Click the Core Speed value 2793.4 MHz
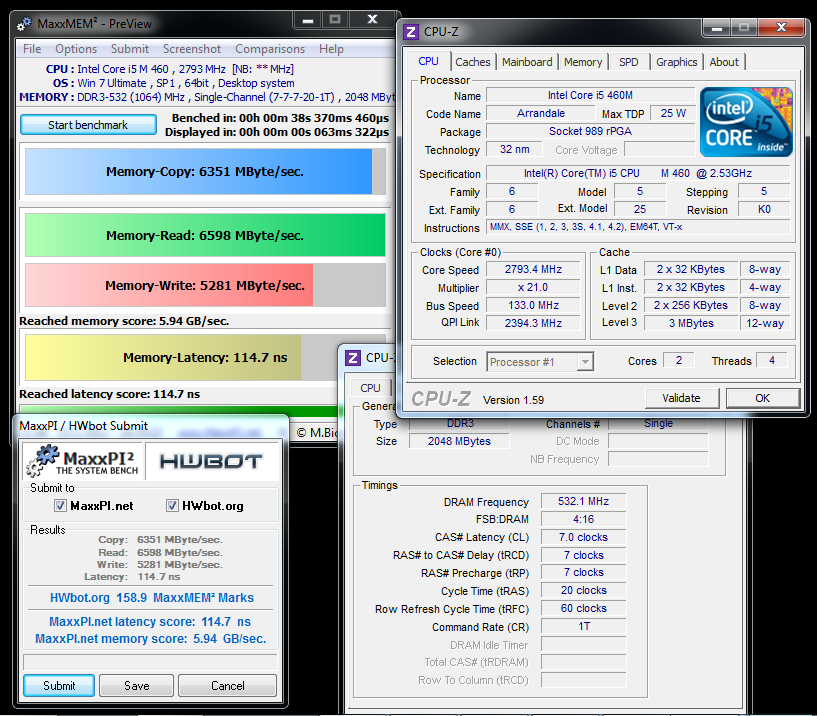 533,269
